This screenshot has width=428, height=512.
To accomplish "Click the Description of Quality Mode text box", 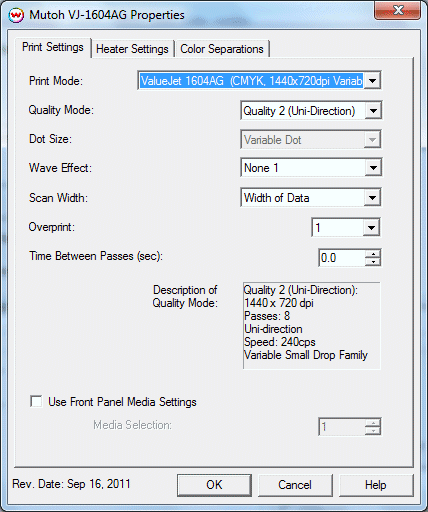I will click(312, 326).
